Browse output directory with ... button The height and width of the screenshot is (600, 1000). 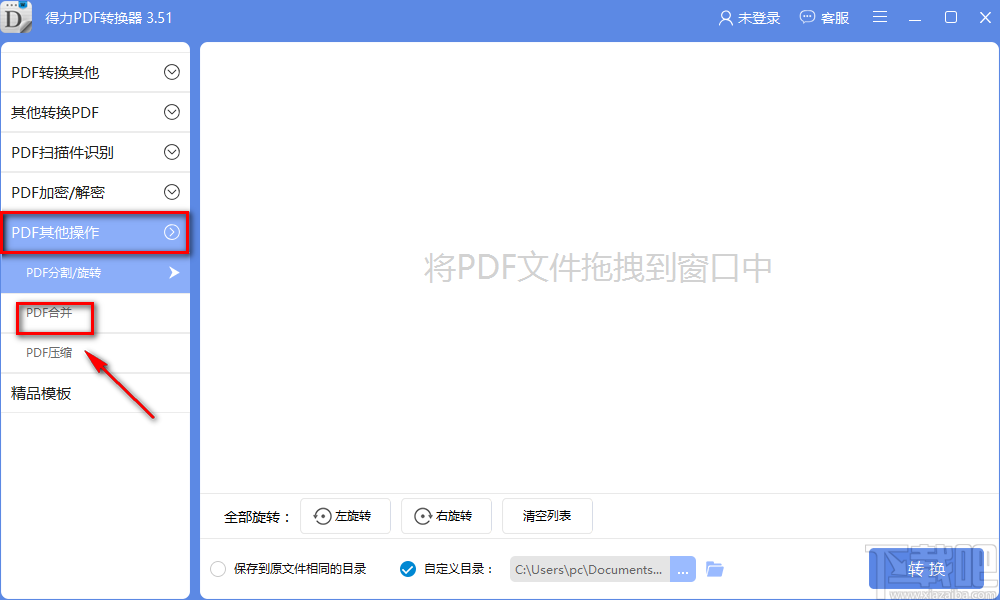coord(682,569)
